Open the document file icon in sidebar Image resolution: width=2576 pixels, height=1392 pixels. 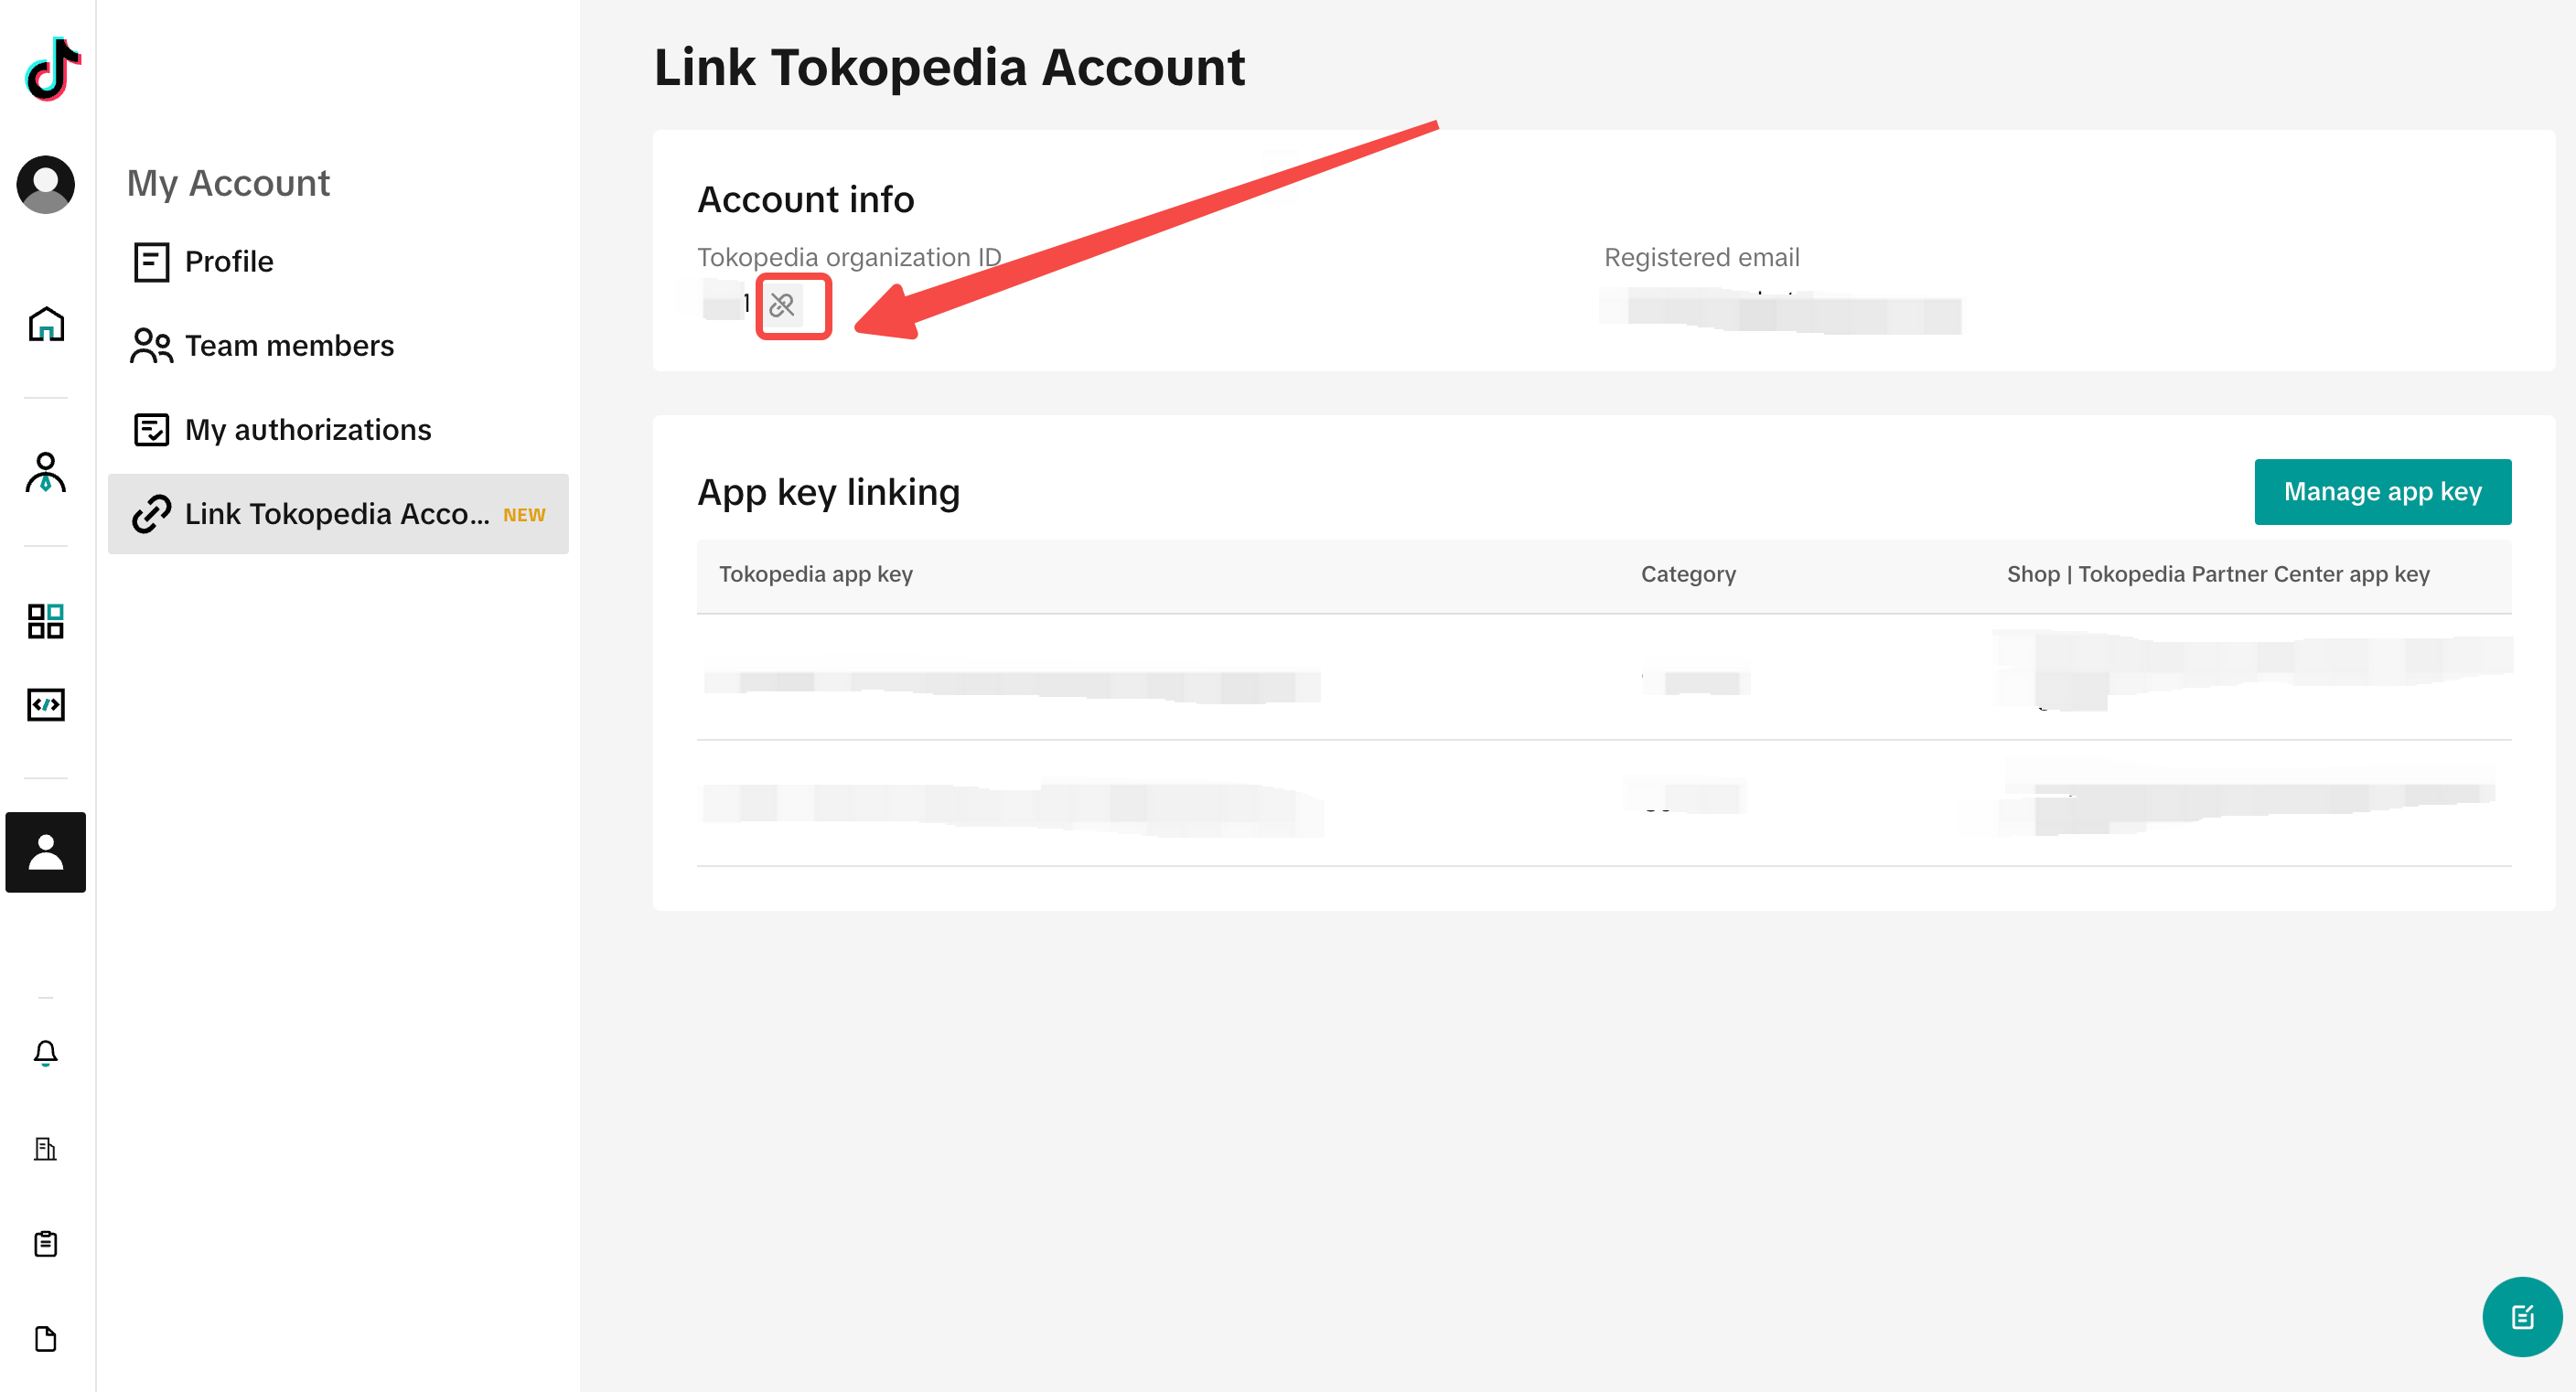pos(46,1338)
